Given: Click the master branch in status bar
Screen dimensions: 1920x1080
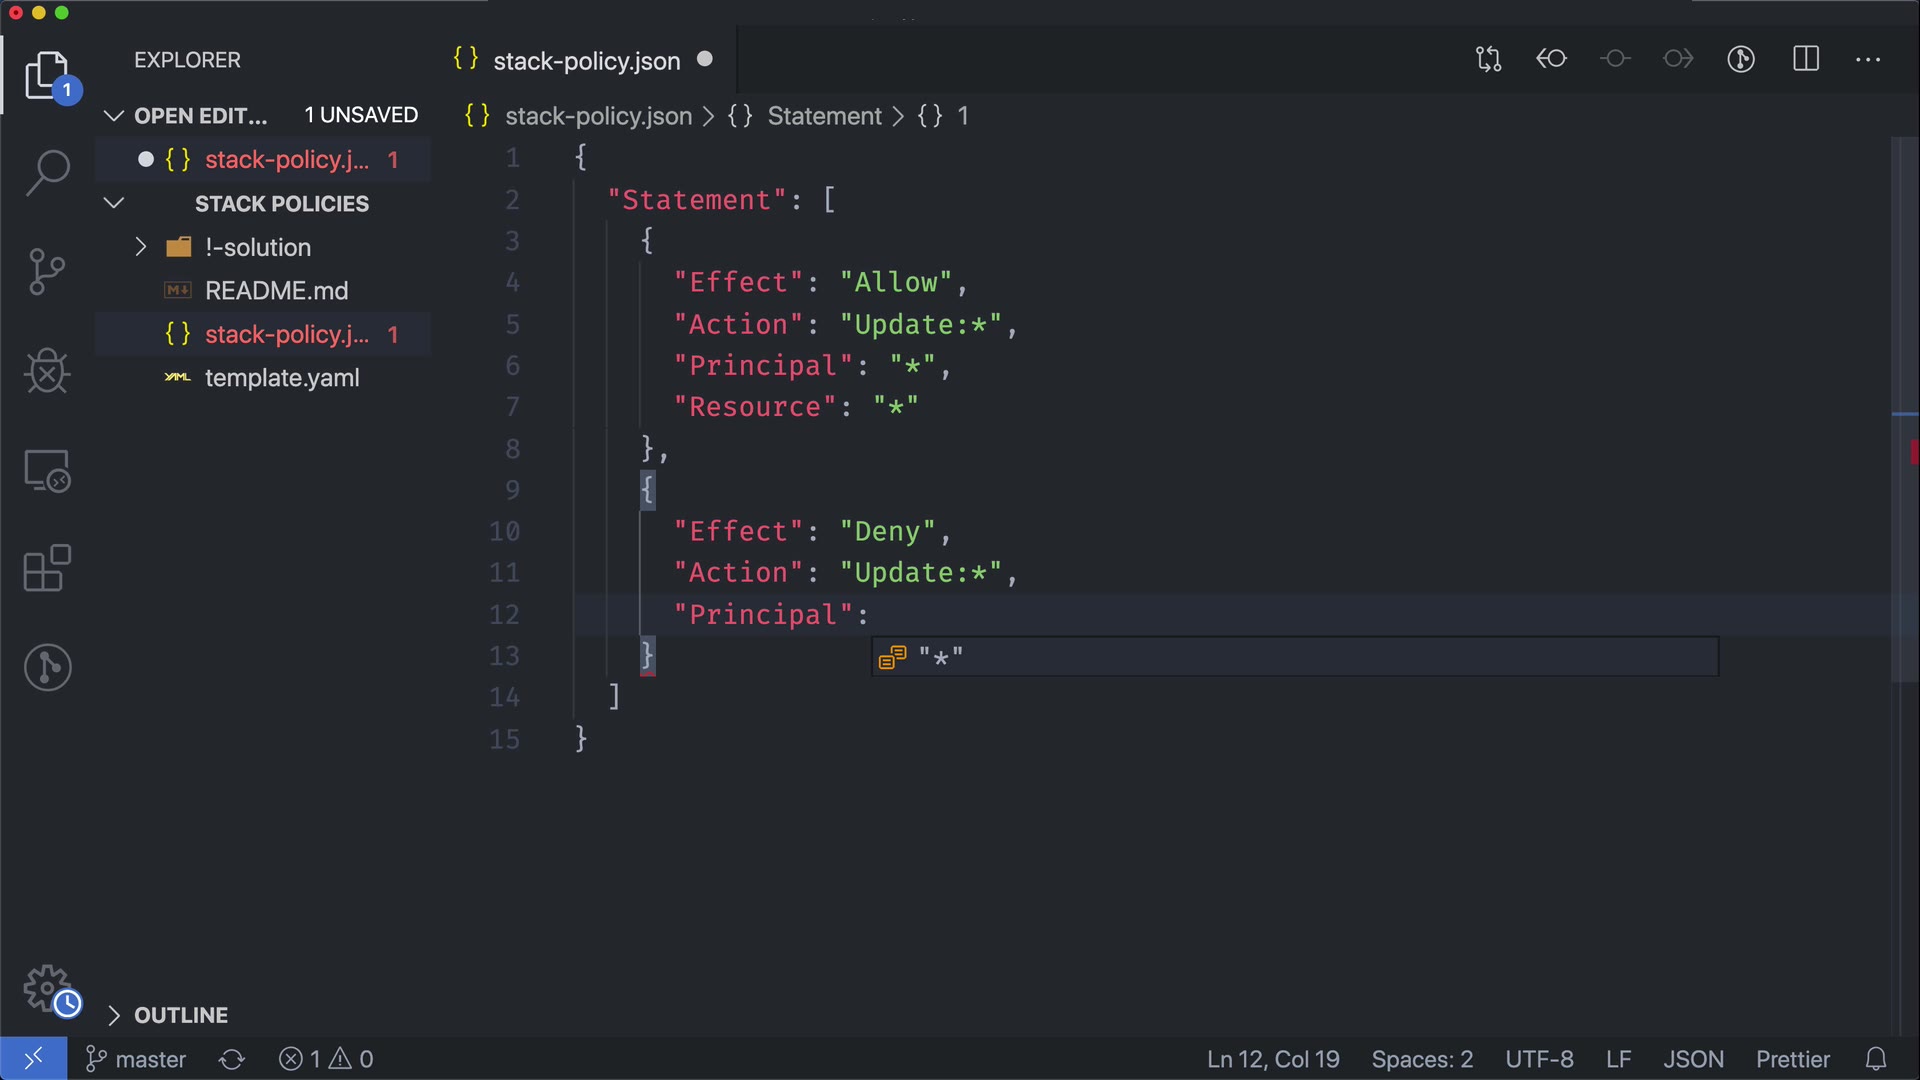Looking at the screenshot, I should pos(136,1059).
